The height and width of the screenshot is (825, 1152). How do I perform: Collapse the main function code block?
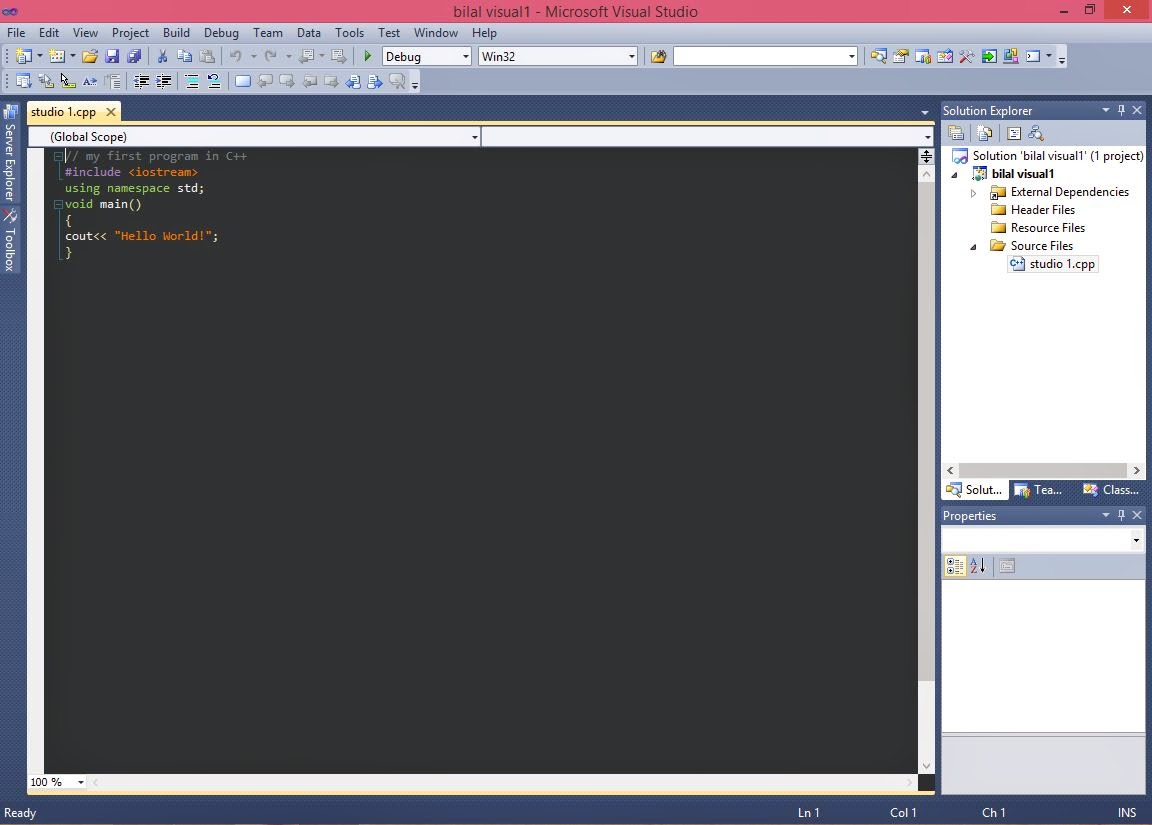[x=58, y=204]
